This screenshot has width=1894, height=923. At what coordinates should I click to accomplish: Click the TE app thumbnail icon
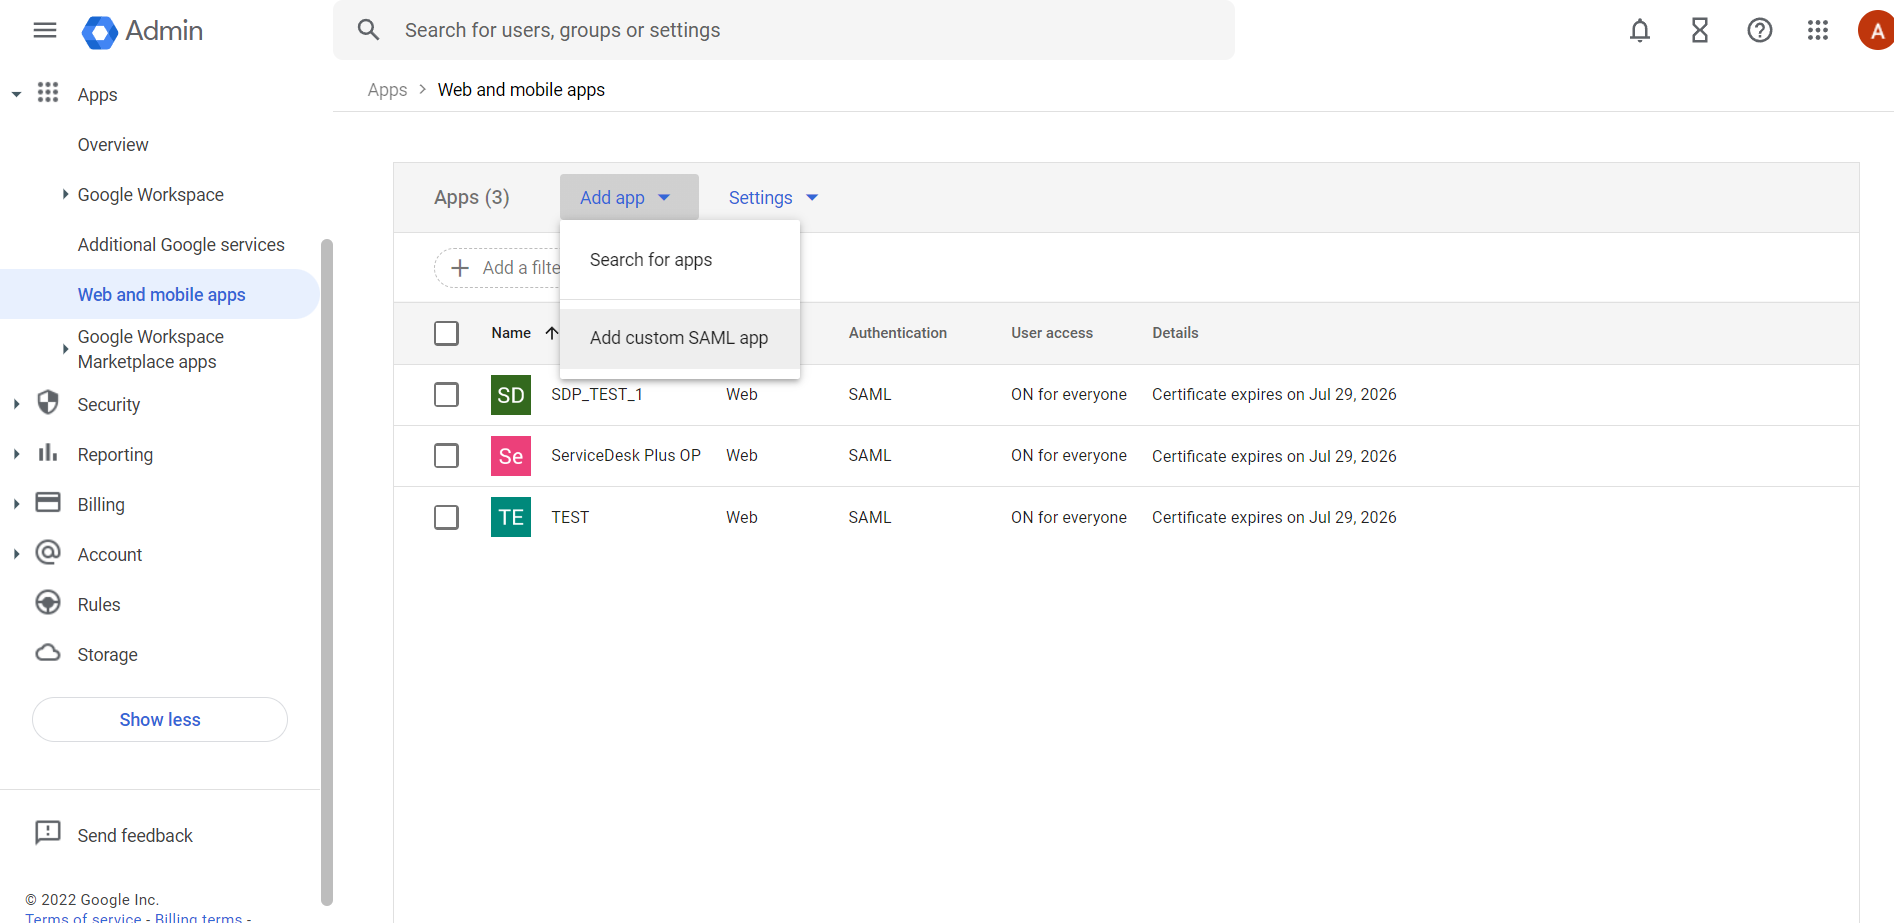(x=511, y=517)
